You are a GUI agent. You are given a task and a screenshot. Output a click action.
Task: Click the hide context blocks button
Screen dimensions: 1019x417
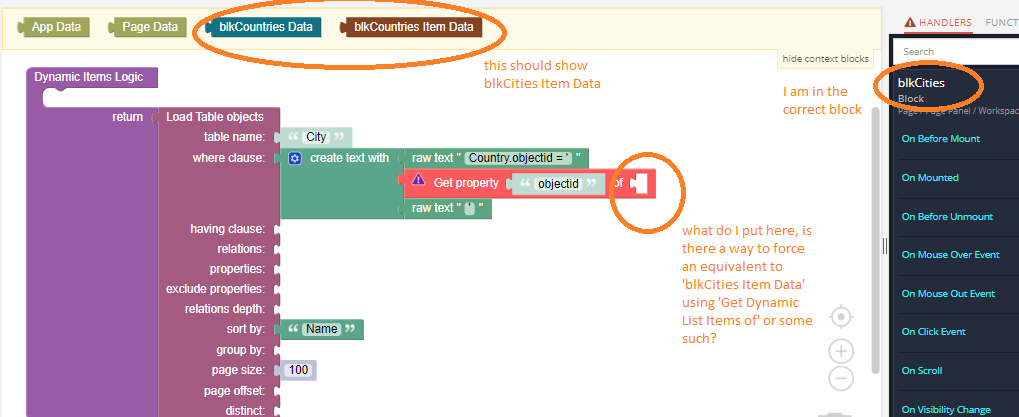825,59
